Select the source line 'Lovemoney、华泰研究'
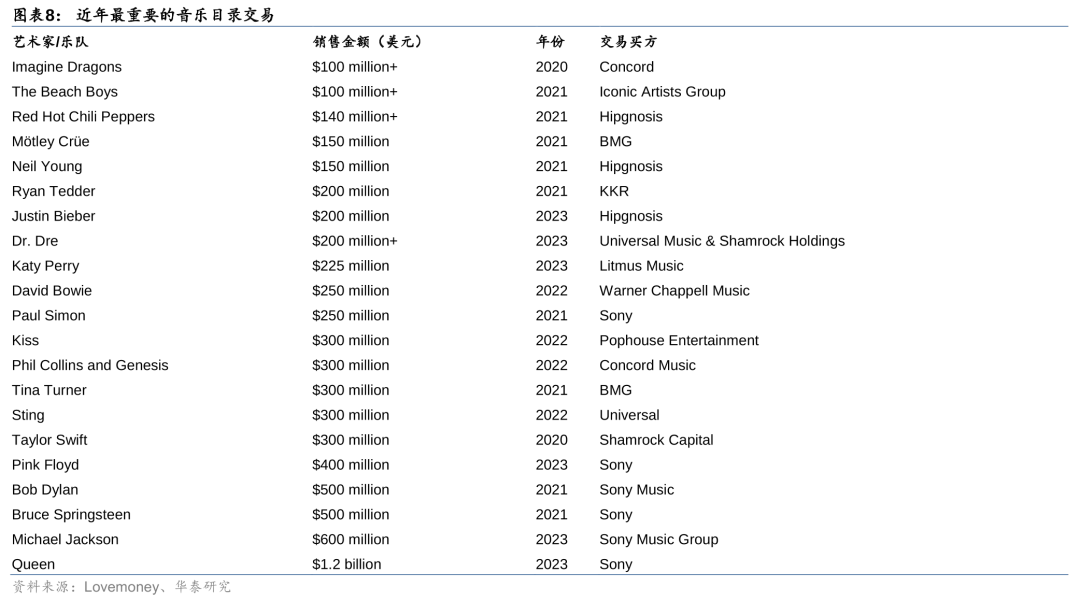This screenshot has height=601, width=1080. pos(157,587)
